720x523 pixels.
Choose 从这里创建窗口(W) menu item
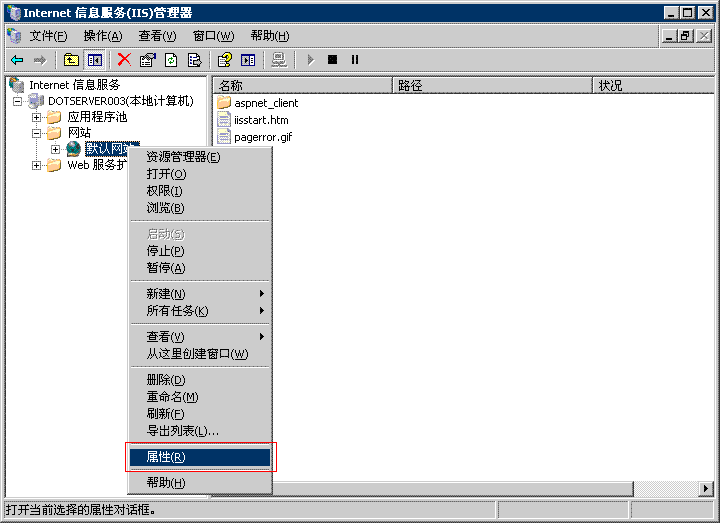(x=200, y=354)
